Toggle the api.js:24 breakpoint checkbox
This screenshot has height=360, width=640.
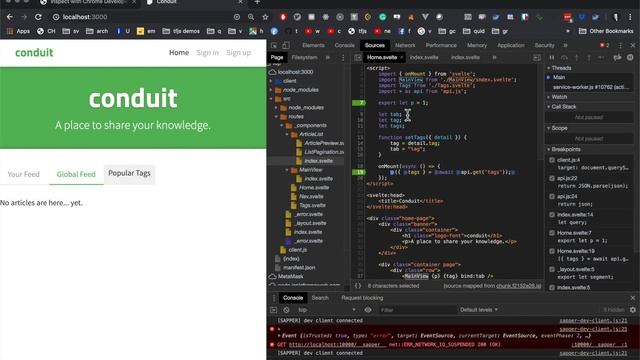552,196
